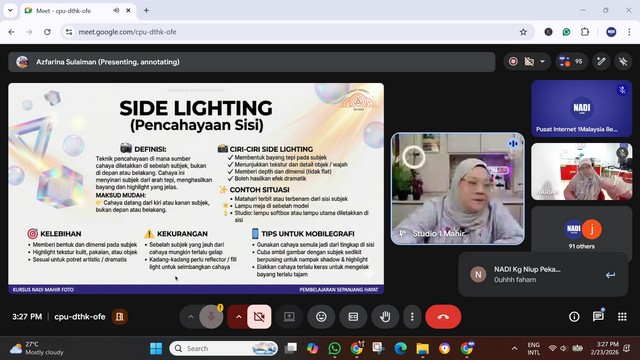The image size is (640, 360).
Task: Turn on the camera
Action: [x=259, y=317]
